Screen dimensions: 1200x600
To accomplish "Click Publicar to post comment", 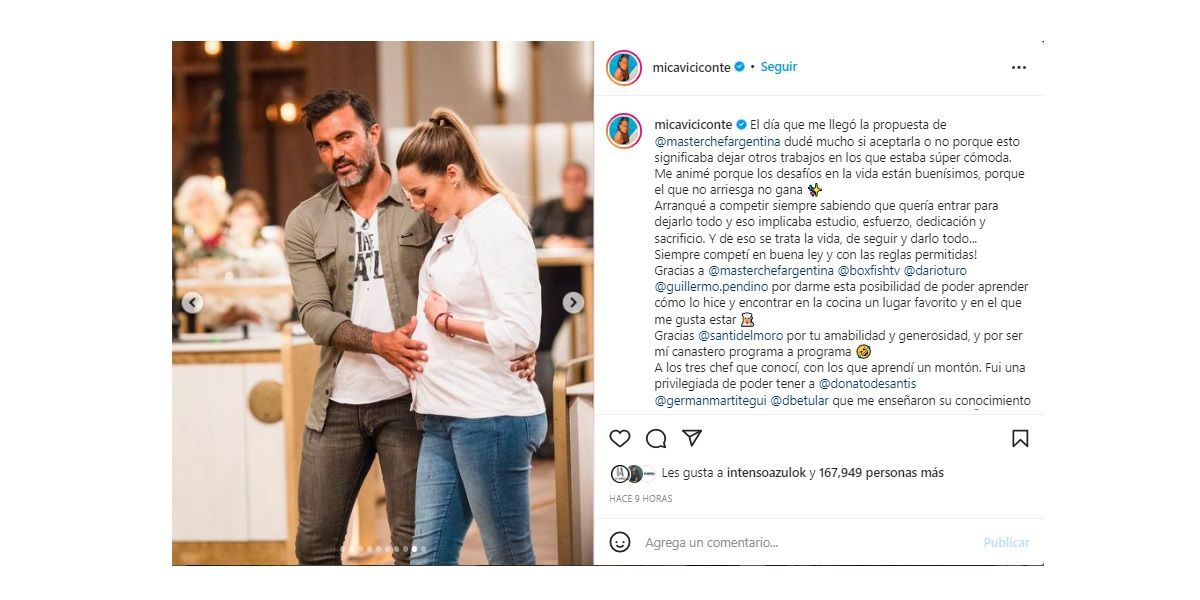I will [1006, 542].
